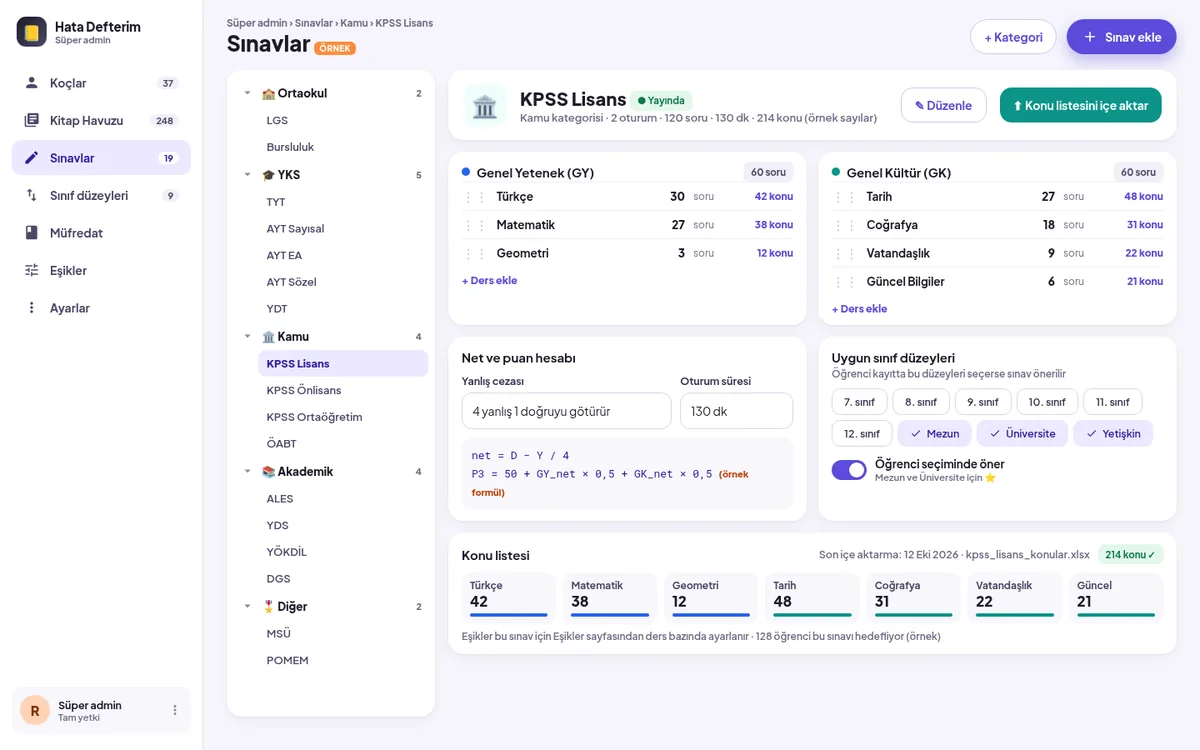Click + Ders ekle under Genel Yetenek

coord(489,281)
